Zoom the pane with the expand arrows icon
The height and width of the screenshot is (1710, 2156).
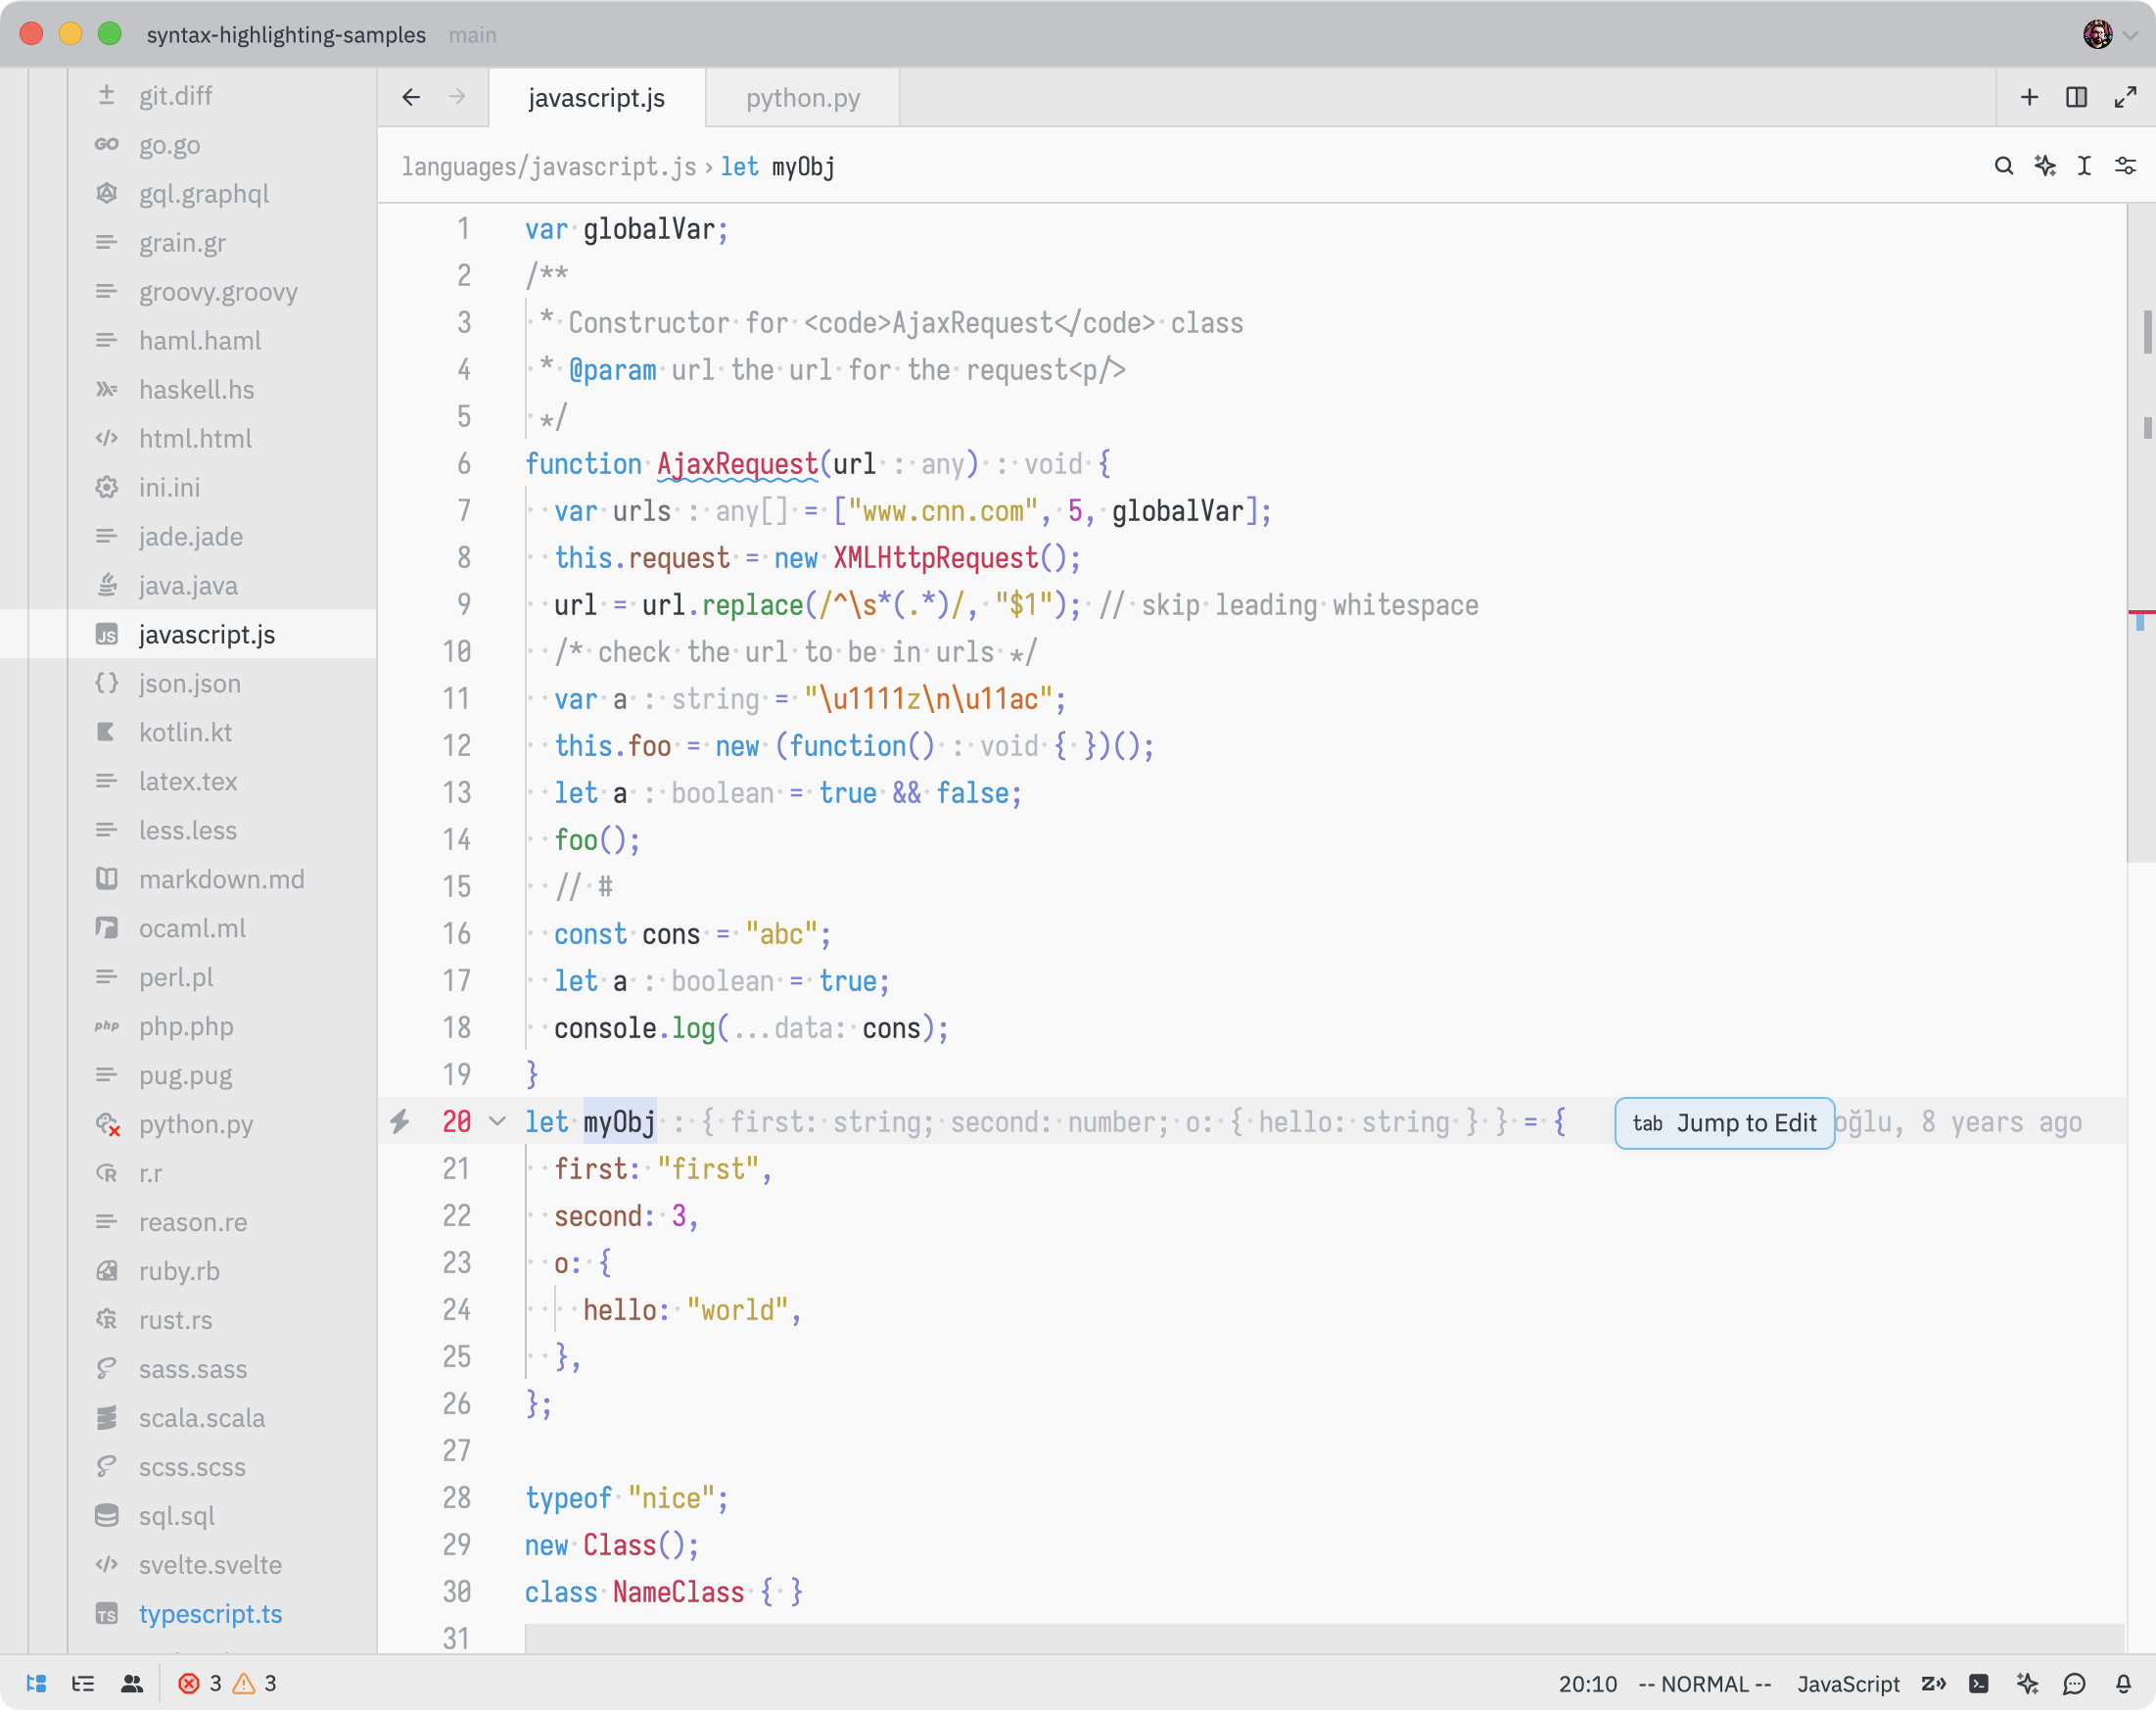(x=2125, y=97)
